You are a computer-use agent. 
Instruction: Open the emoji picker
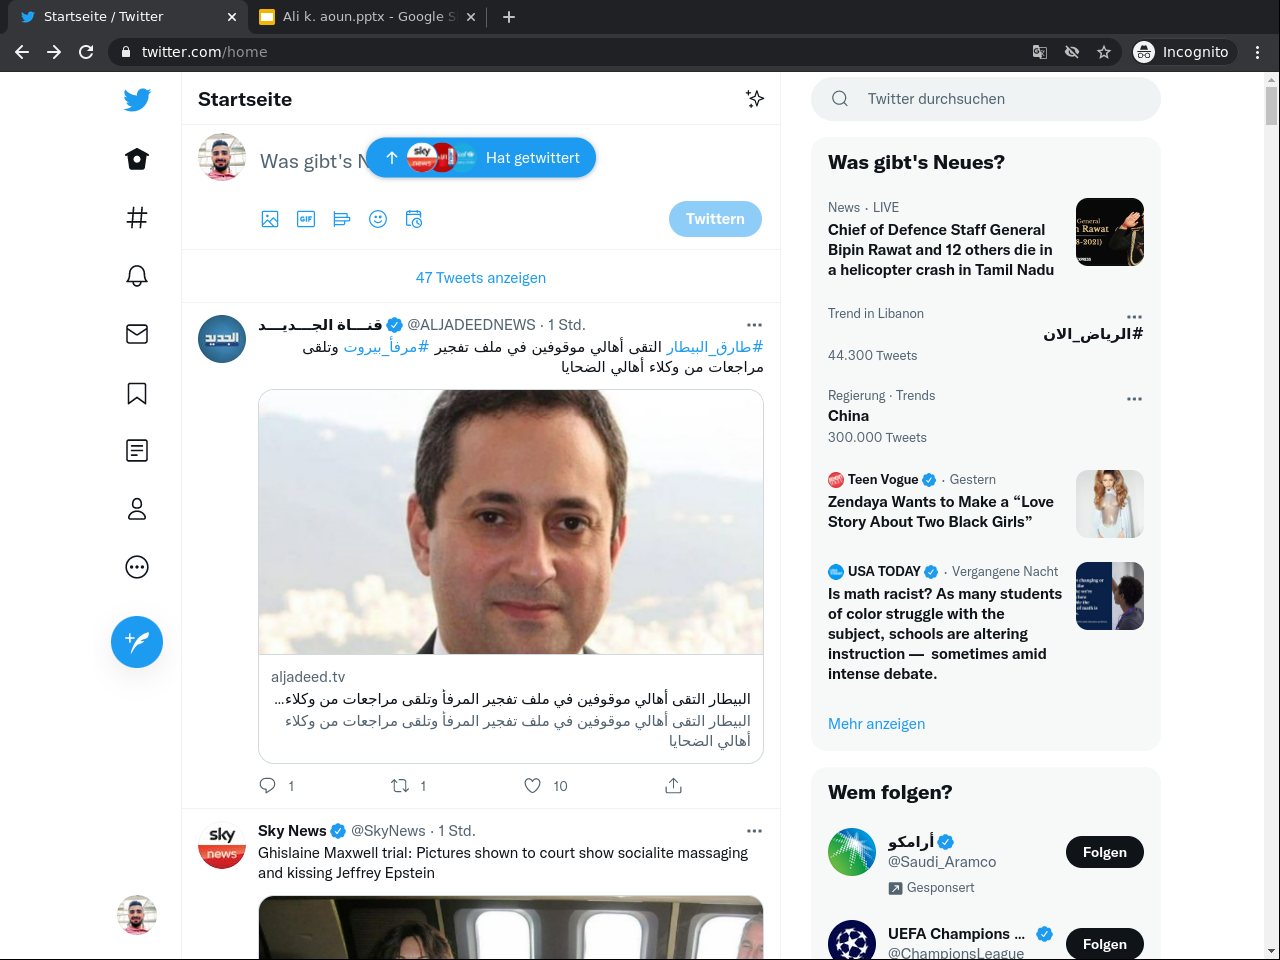coord(378,219)
